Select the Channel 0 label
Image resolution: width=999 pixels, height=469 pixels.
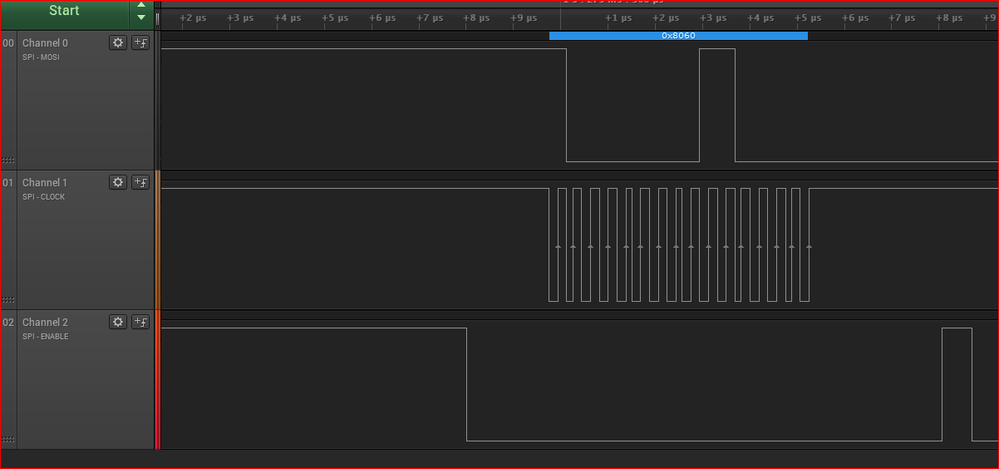pyautogui.click(x=45, y=43)
